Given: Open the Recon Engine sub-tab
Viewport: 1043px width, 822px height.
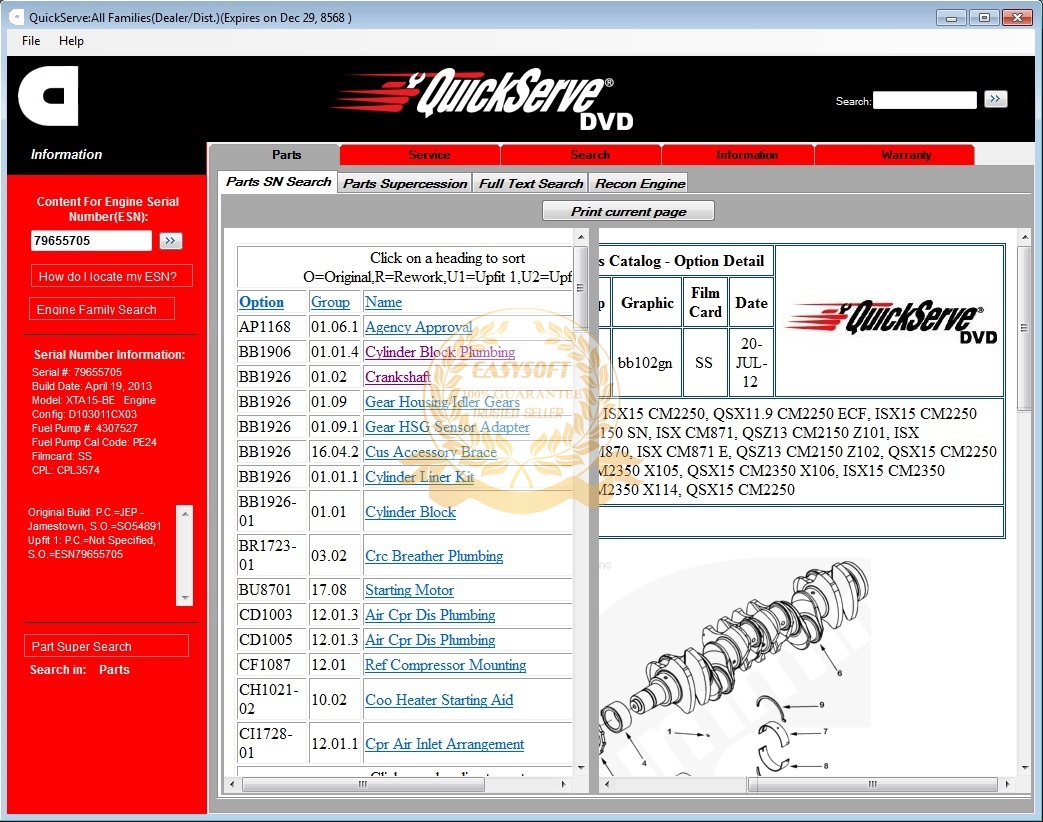Looking at the screenshot, I should pos(640,184).
